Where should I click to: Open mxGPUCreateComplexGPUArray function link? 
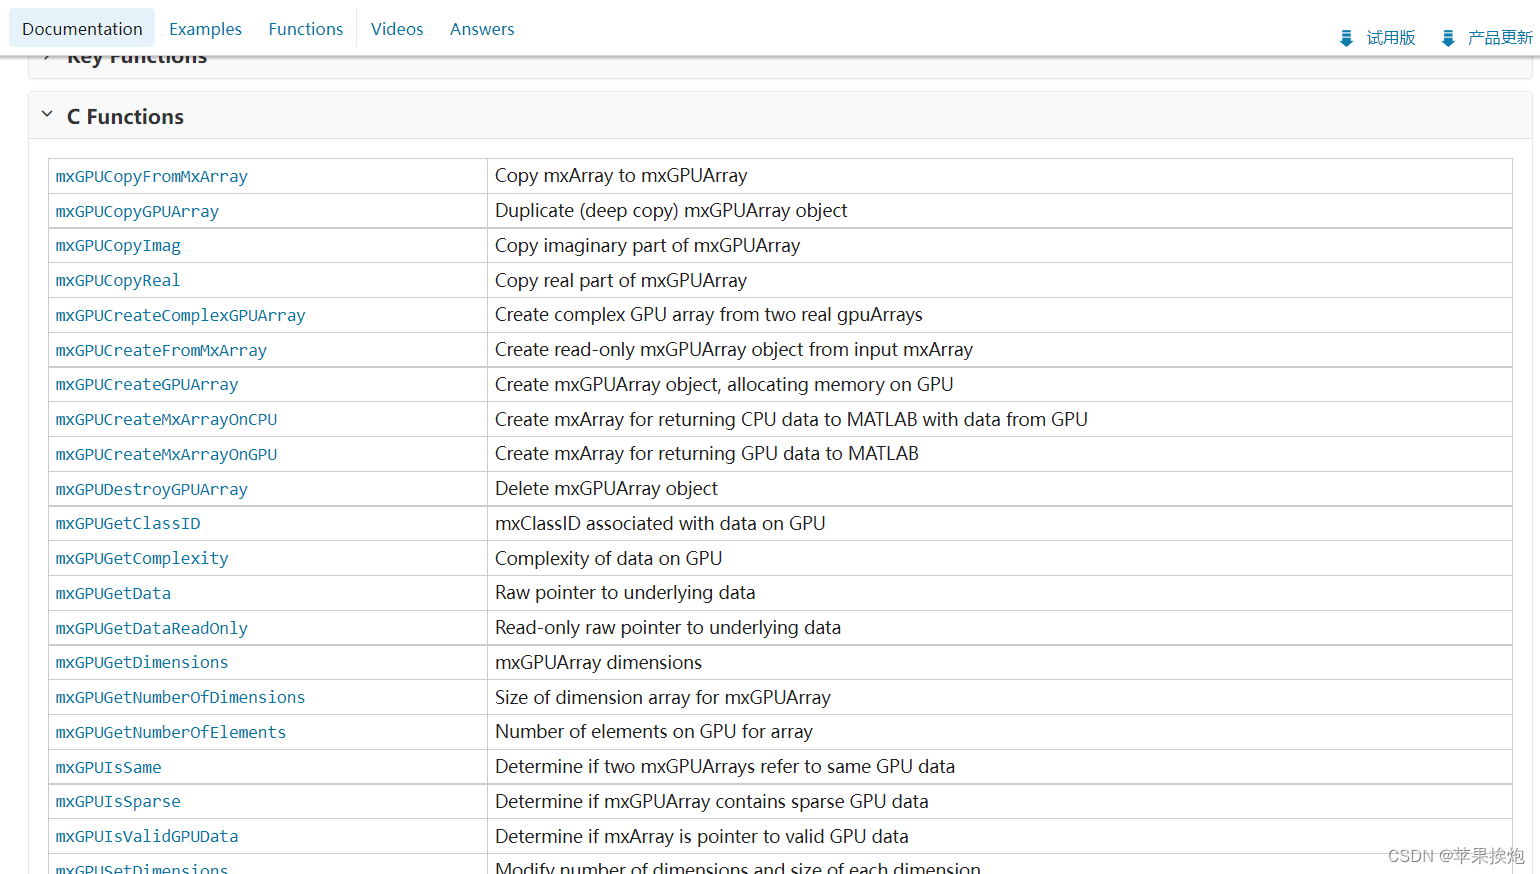click(181, 316)
